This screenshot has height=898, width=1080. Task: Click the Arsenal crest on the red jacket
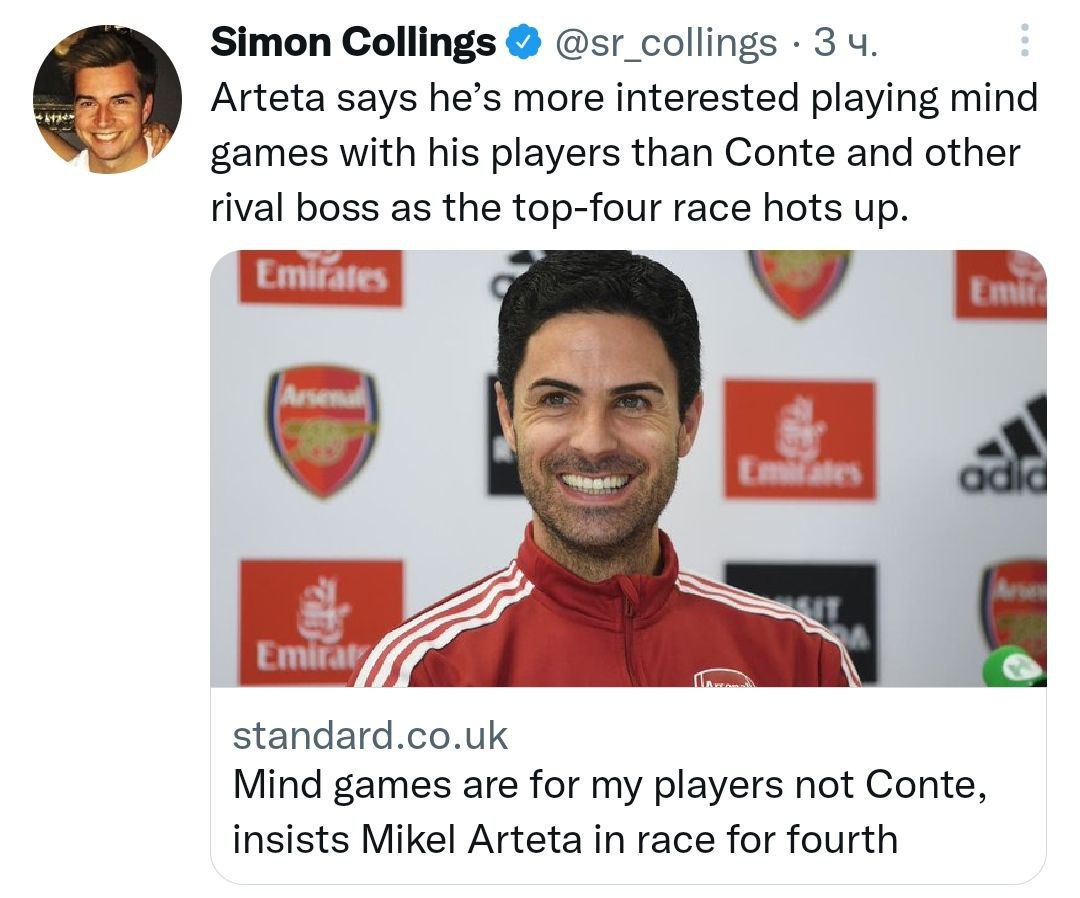(x=725, y=678)
